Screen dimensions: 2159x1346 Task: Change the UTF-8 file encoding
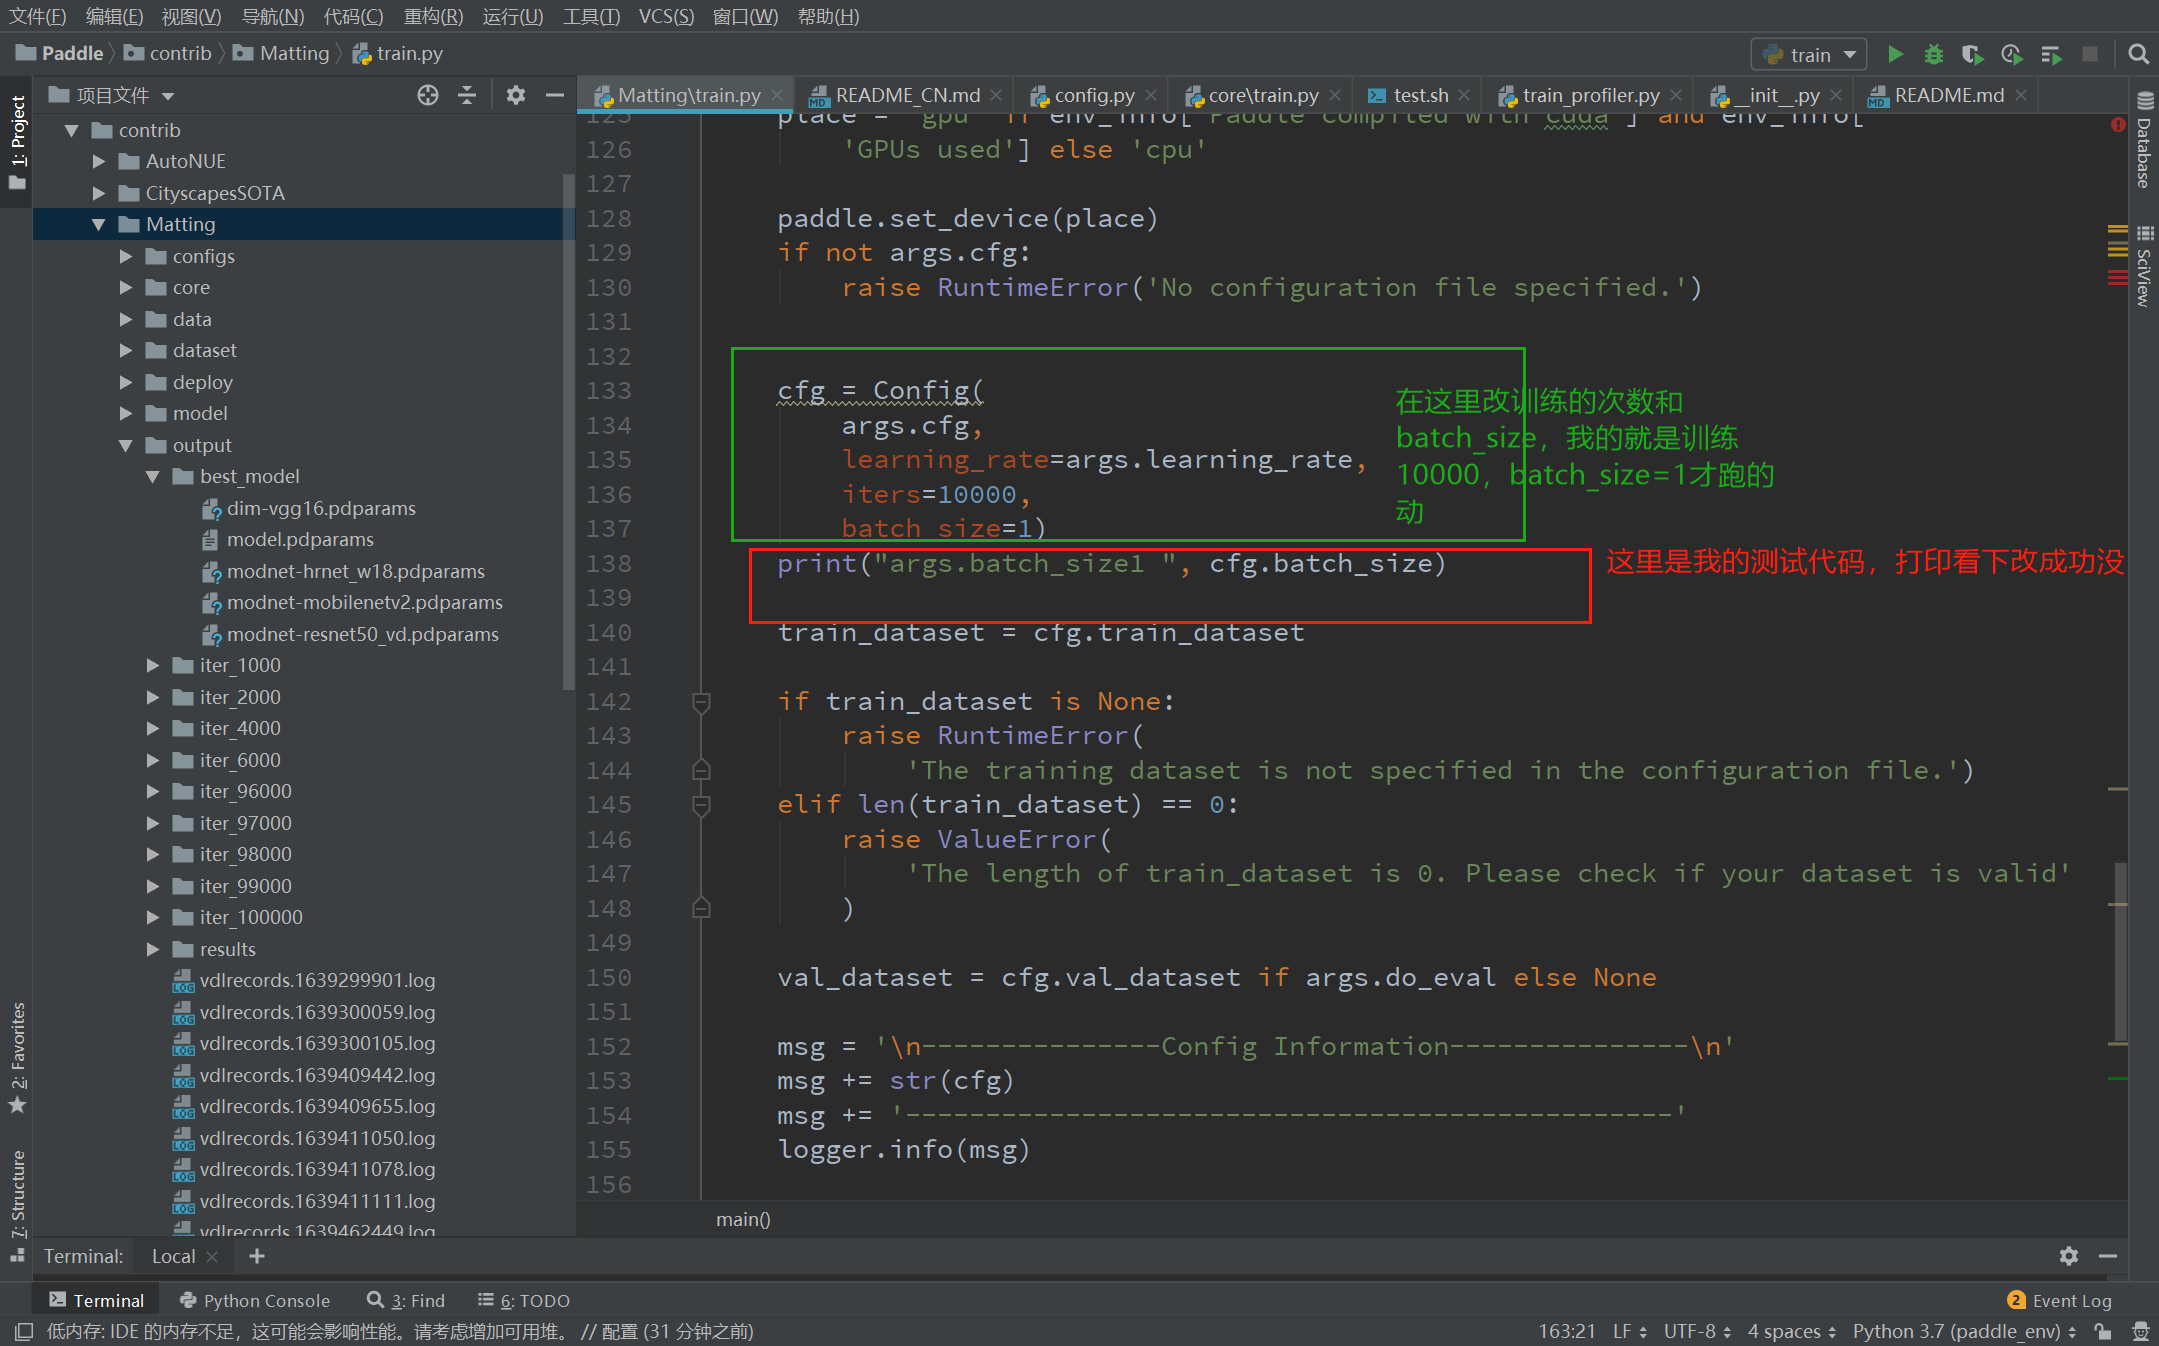[1697, 1331]
